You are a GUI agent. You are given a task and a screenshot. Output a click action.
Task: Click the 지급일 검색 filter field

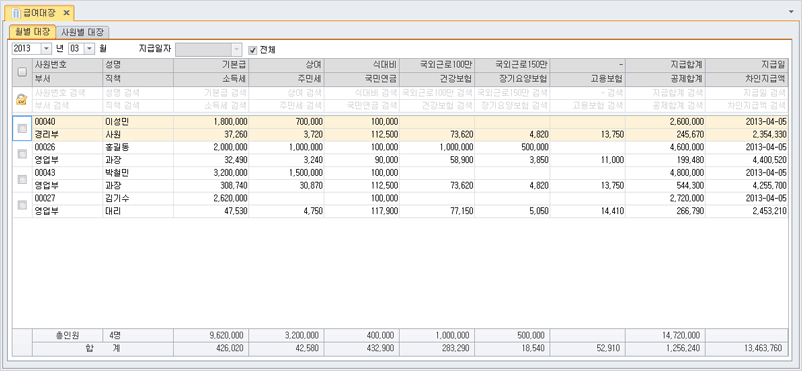[x=747, y=93]
